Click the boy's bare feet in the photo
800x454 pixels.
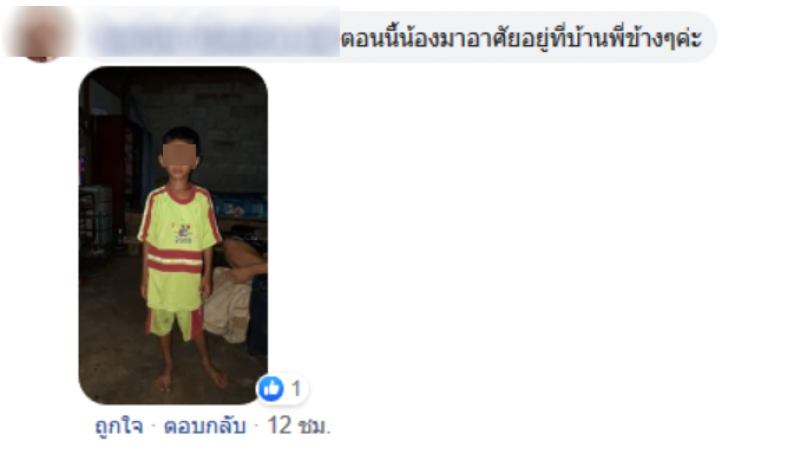[x=191, y=379]
